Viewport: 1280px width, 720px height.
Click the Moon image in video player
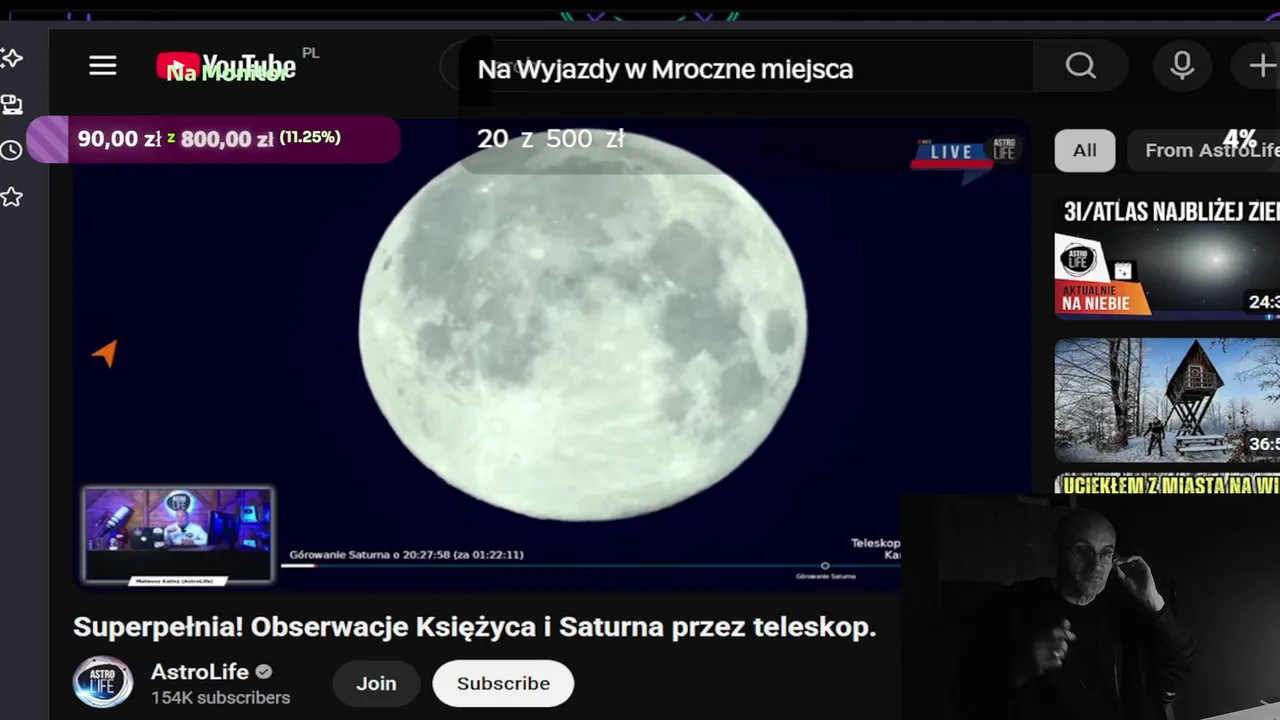click(583, 327)
